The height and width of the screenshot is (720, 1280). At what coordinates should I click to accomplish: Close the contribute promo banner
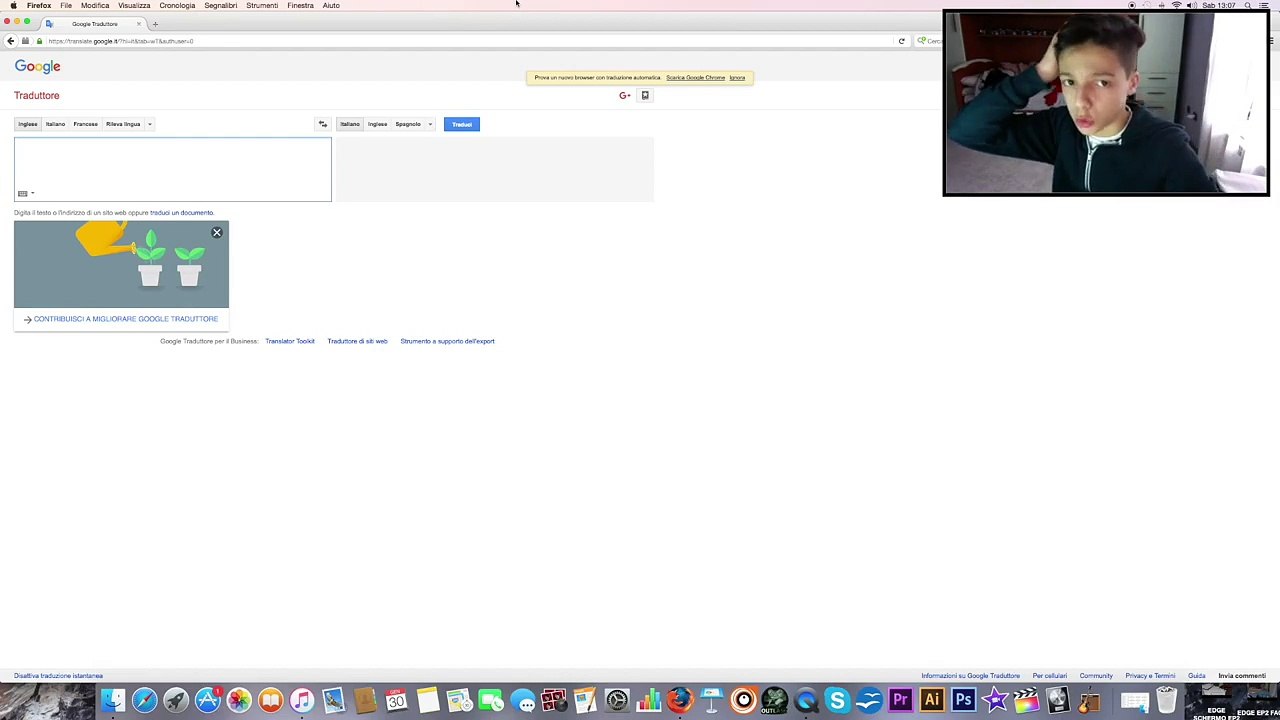[216, 233]
